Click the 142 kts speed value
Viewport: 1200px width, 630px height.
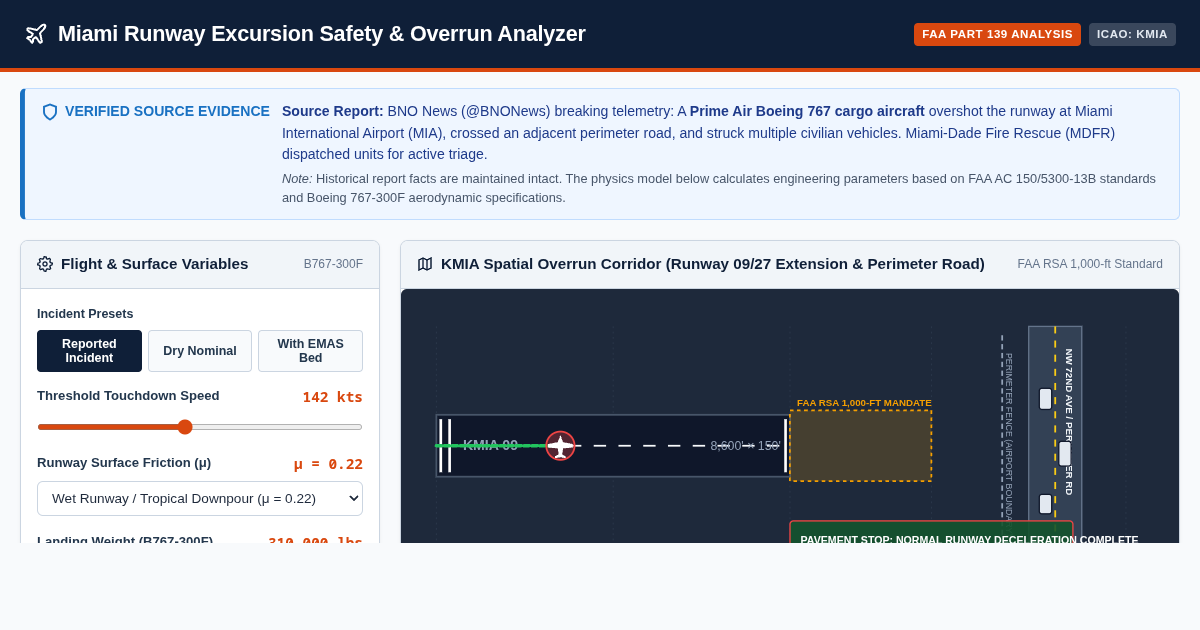coord(333,397)
